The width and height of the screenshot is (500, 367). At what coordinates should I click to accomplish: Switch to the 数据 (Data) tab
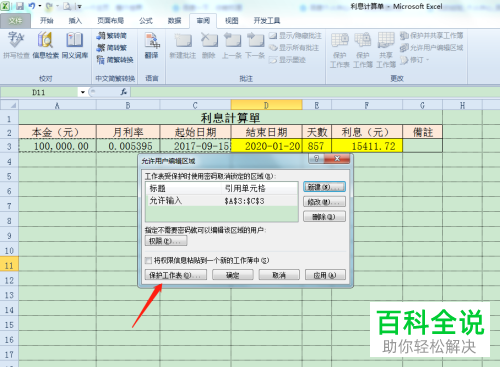(174, 21)
